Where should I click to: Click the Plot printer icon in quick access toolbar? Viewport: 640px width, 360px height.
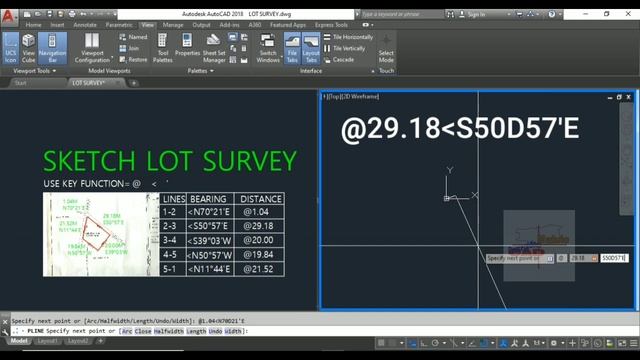(72, 14)
